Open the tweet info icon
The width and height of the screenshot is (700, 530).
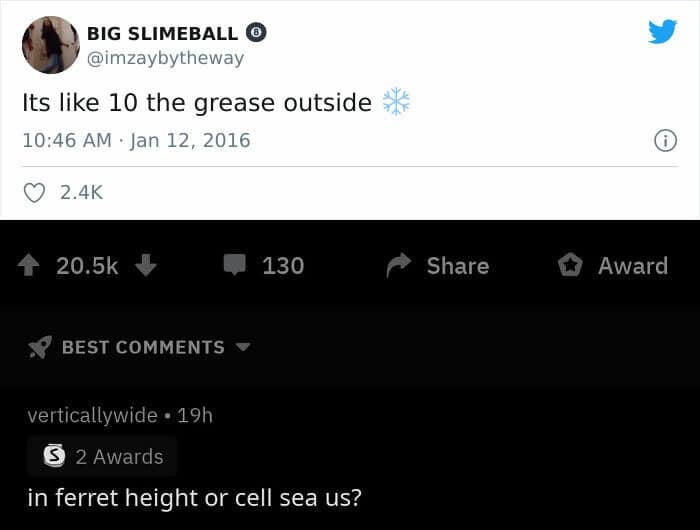(665, 141)
